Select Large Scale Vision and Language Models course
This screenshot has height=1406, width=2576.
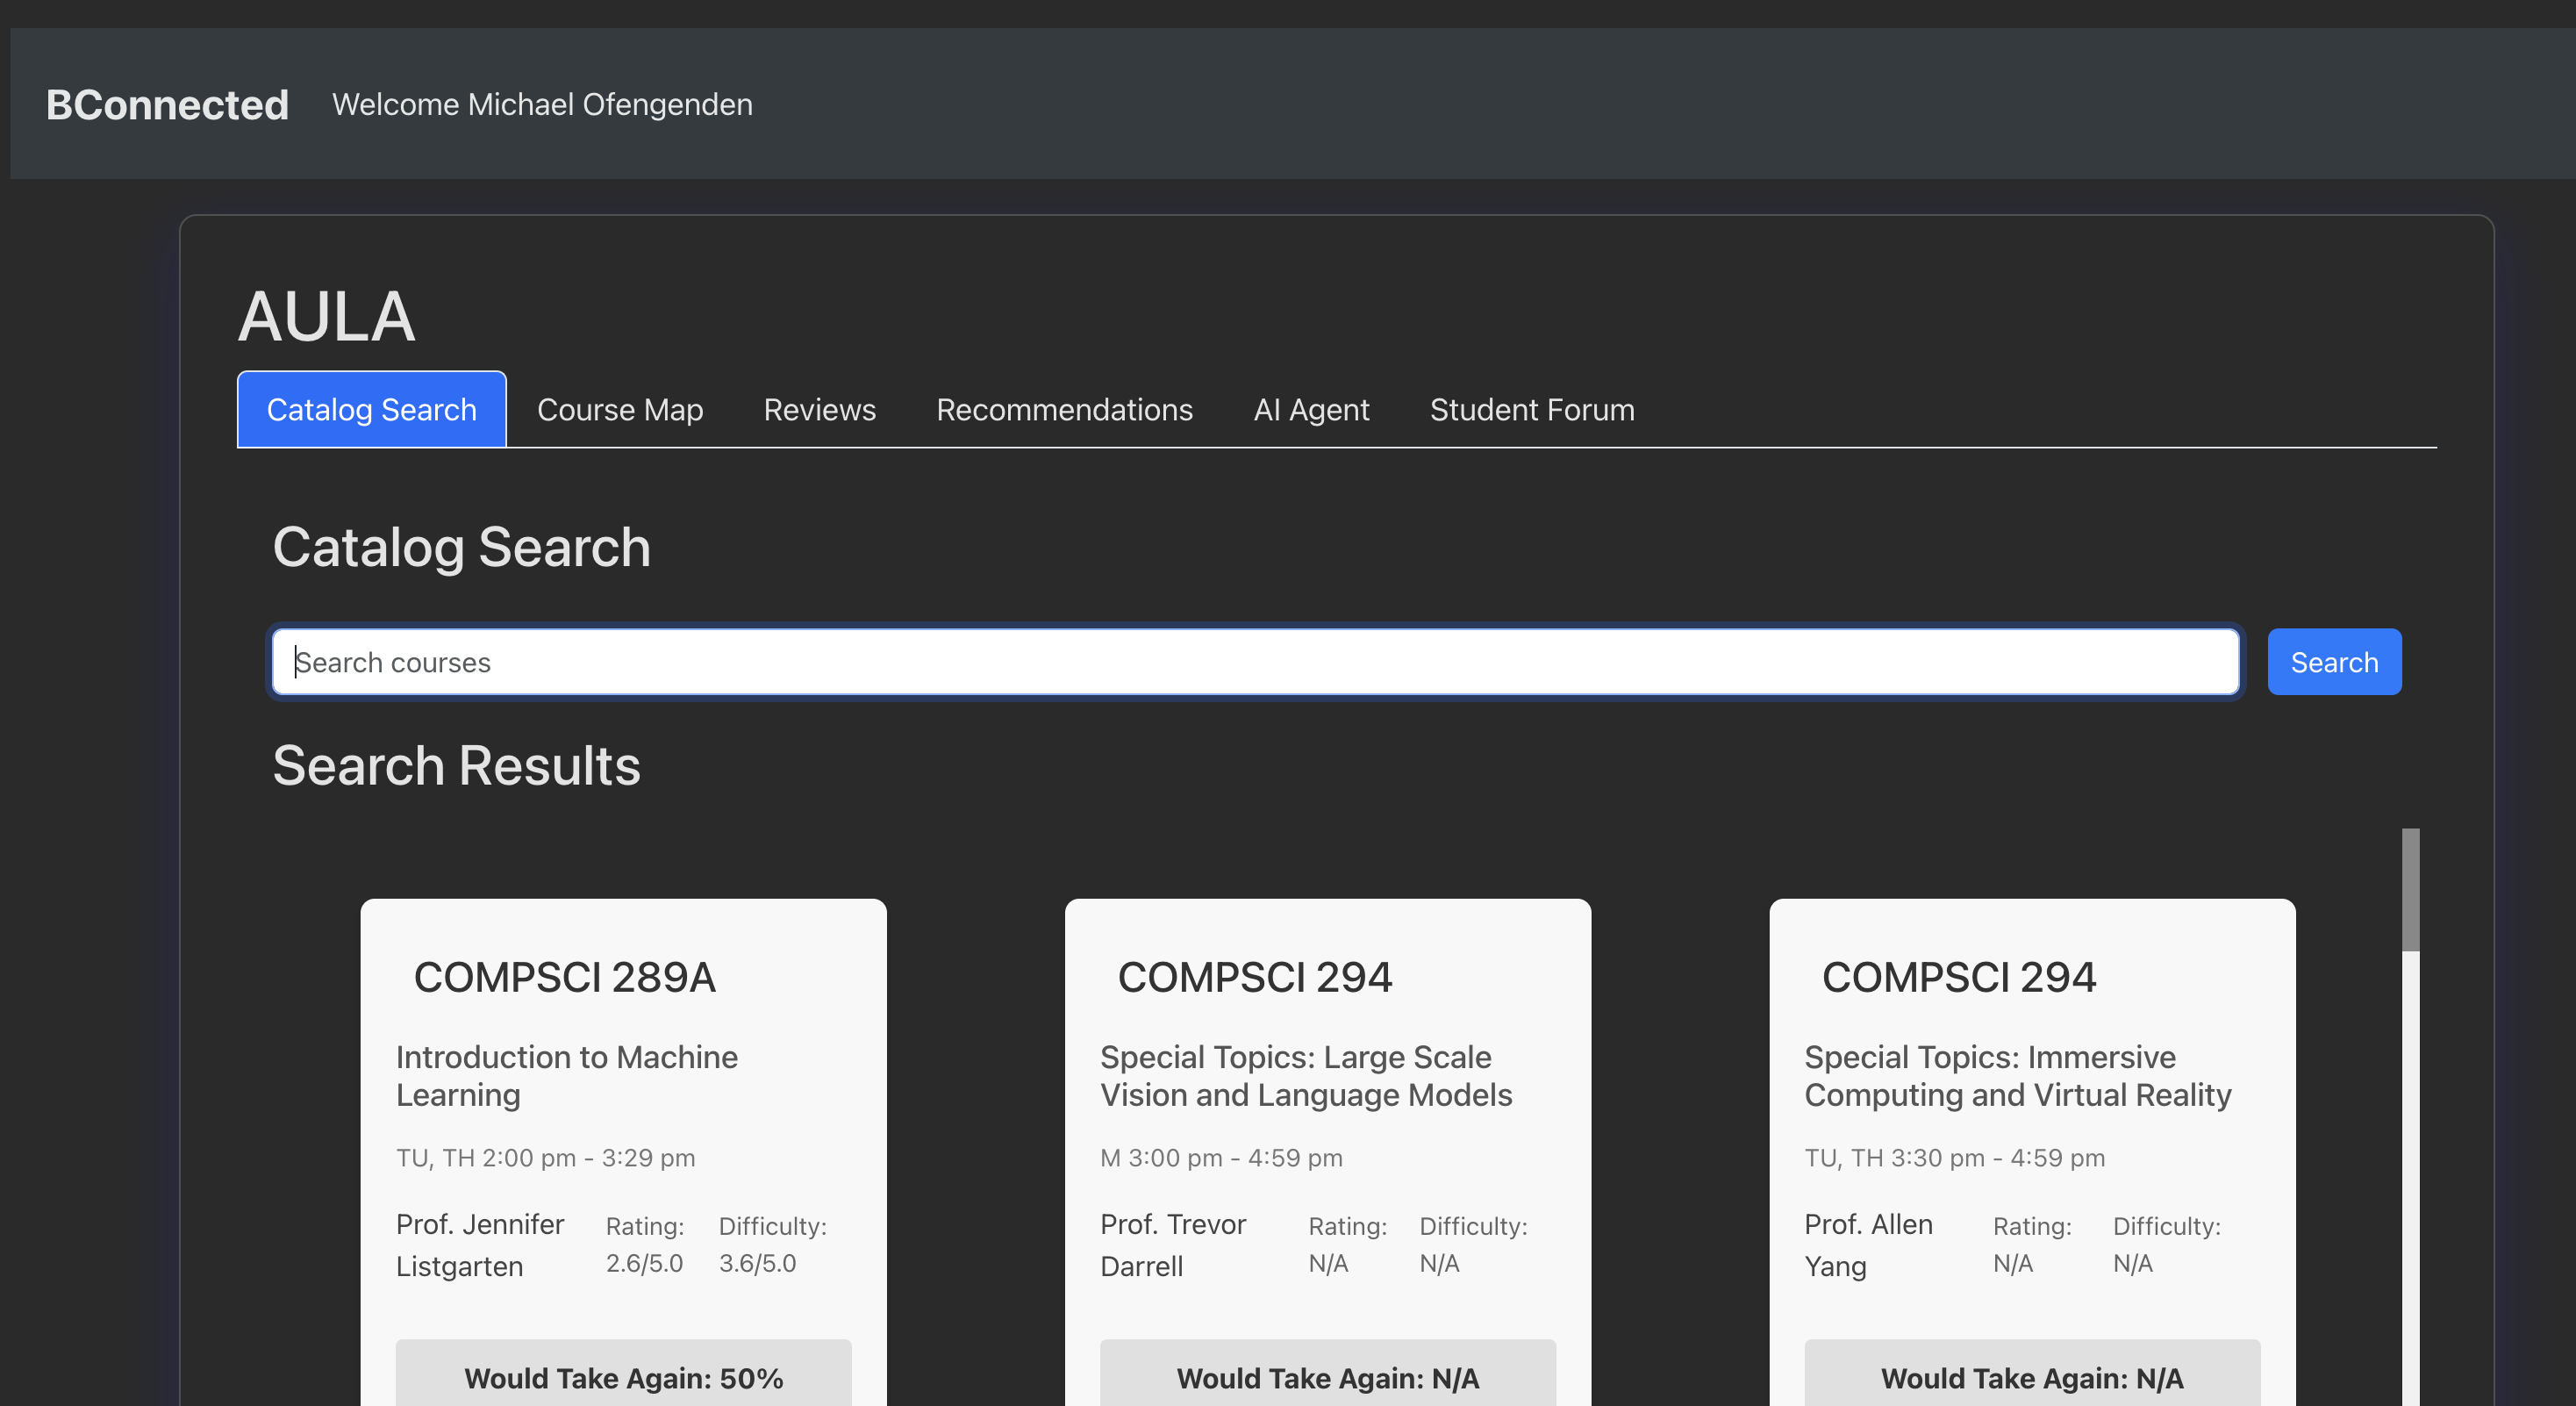1305,1075
